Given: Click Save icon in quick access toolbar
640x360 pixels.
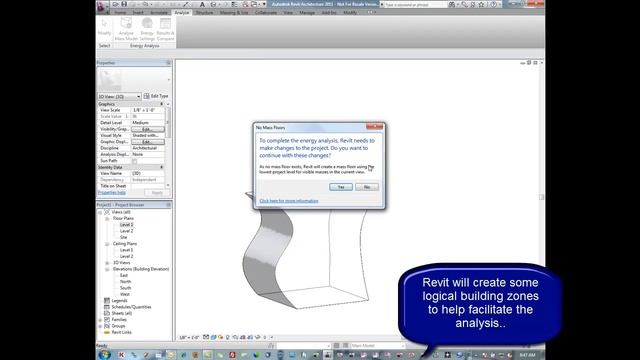Looking at the screenshot, I should tap(124, 4).
